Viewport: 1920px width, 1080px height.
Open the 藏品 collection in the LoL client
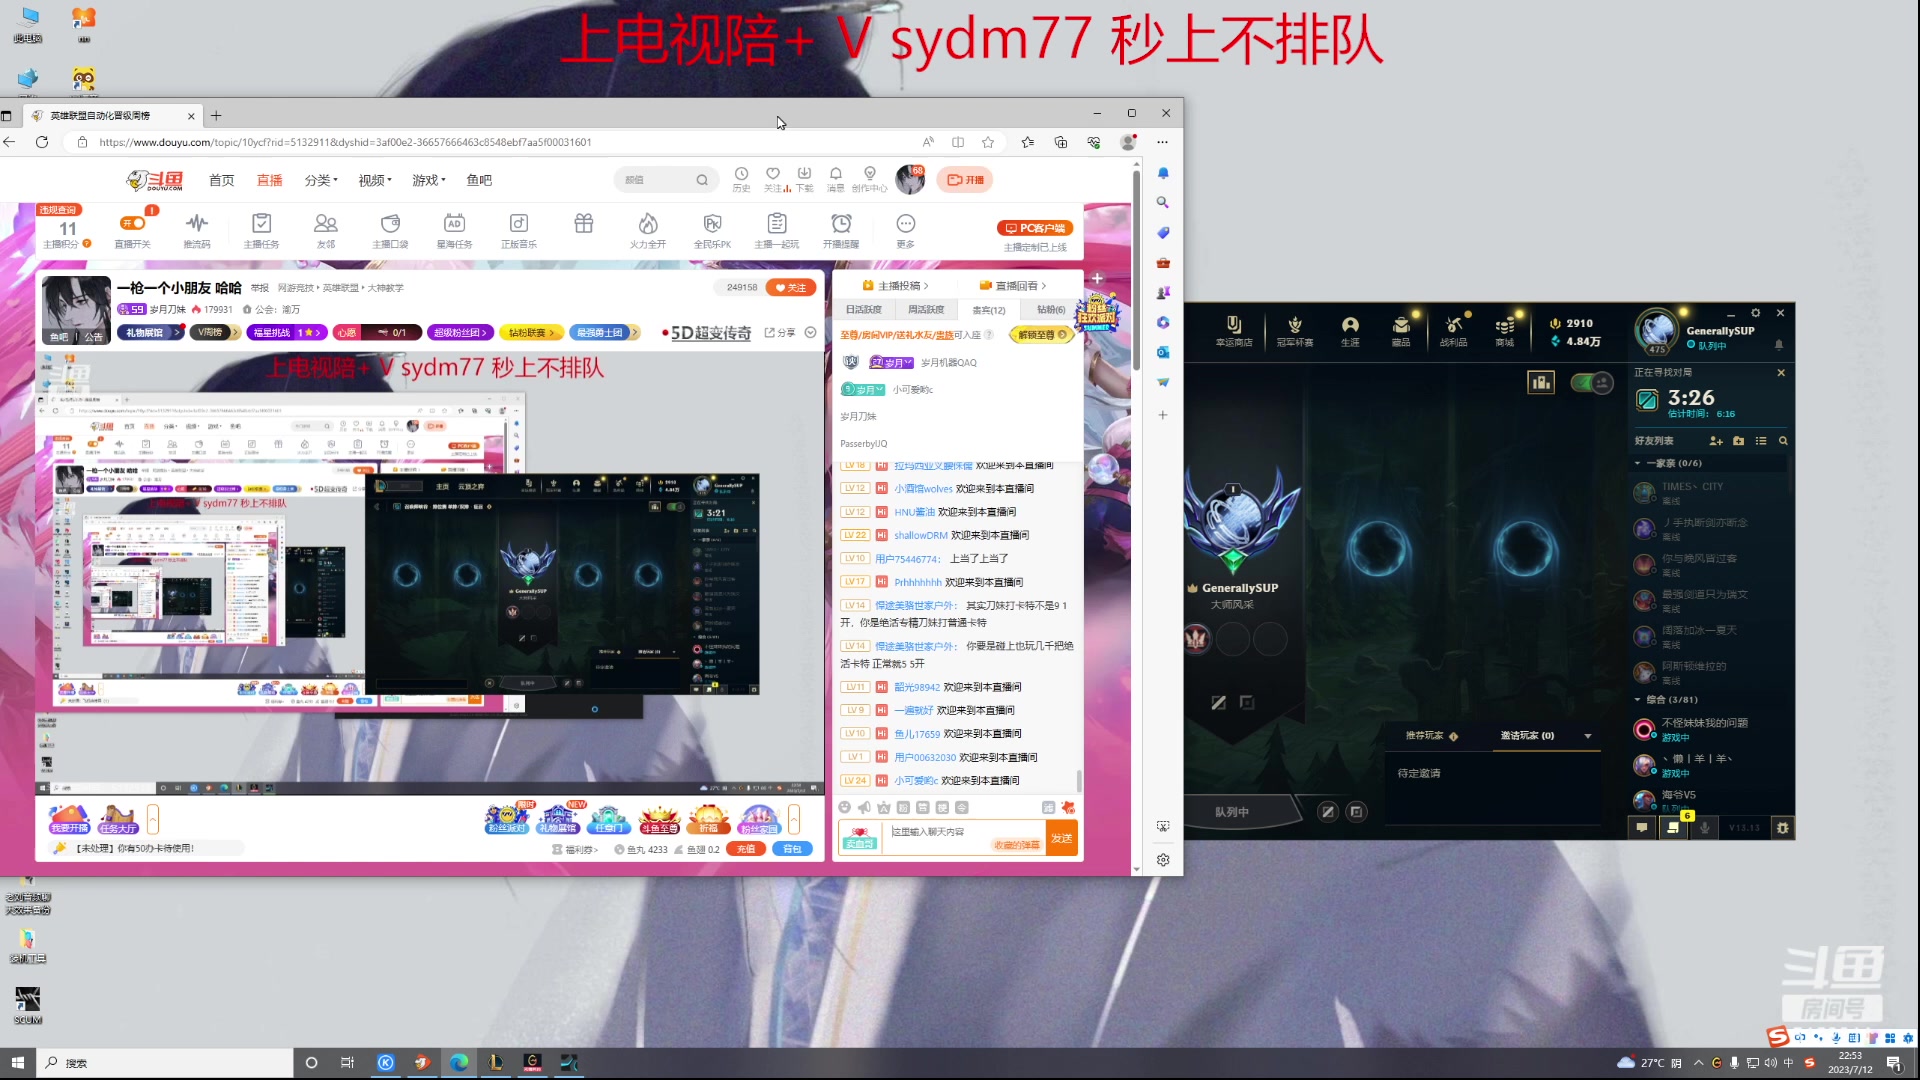click(x=1401, y=330)
